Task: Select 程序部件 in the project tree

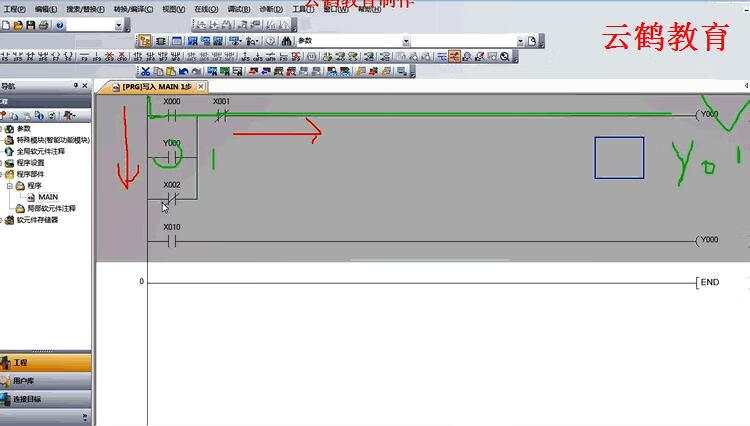Action: pyautogui.click(x=30, y=174)
